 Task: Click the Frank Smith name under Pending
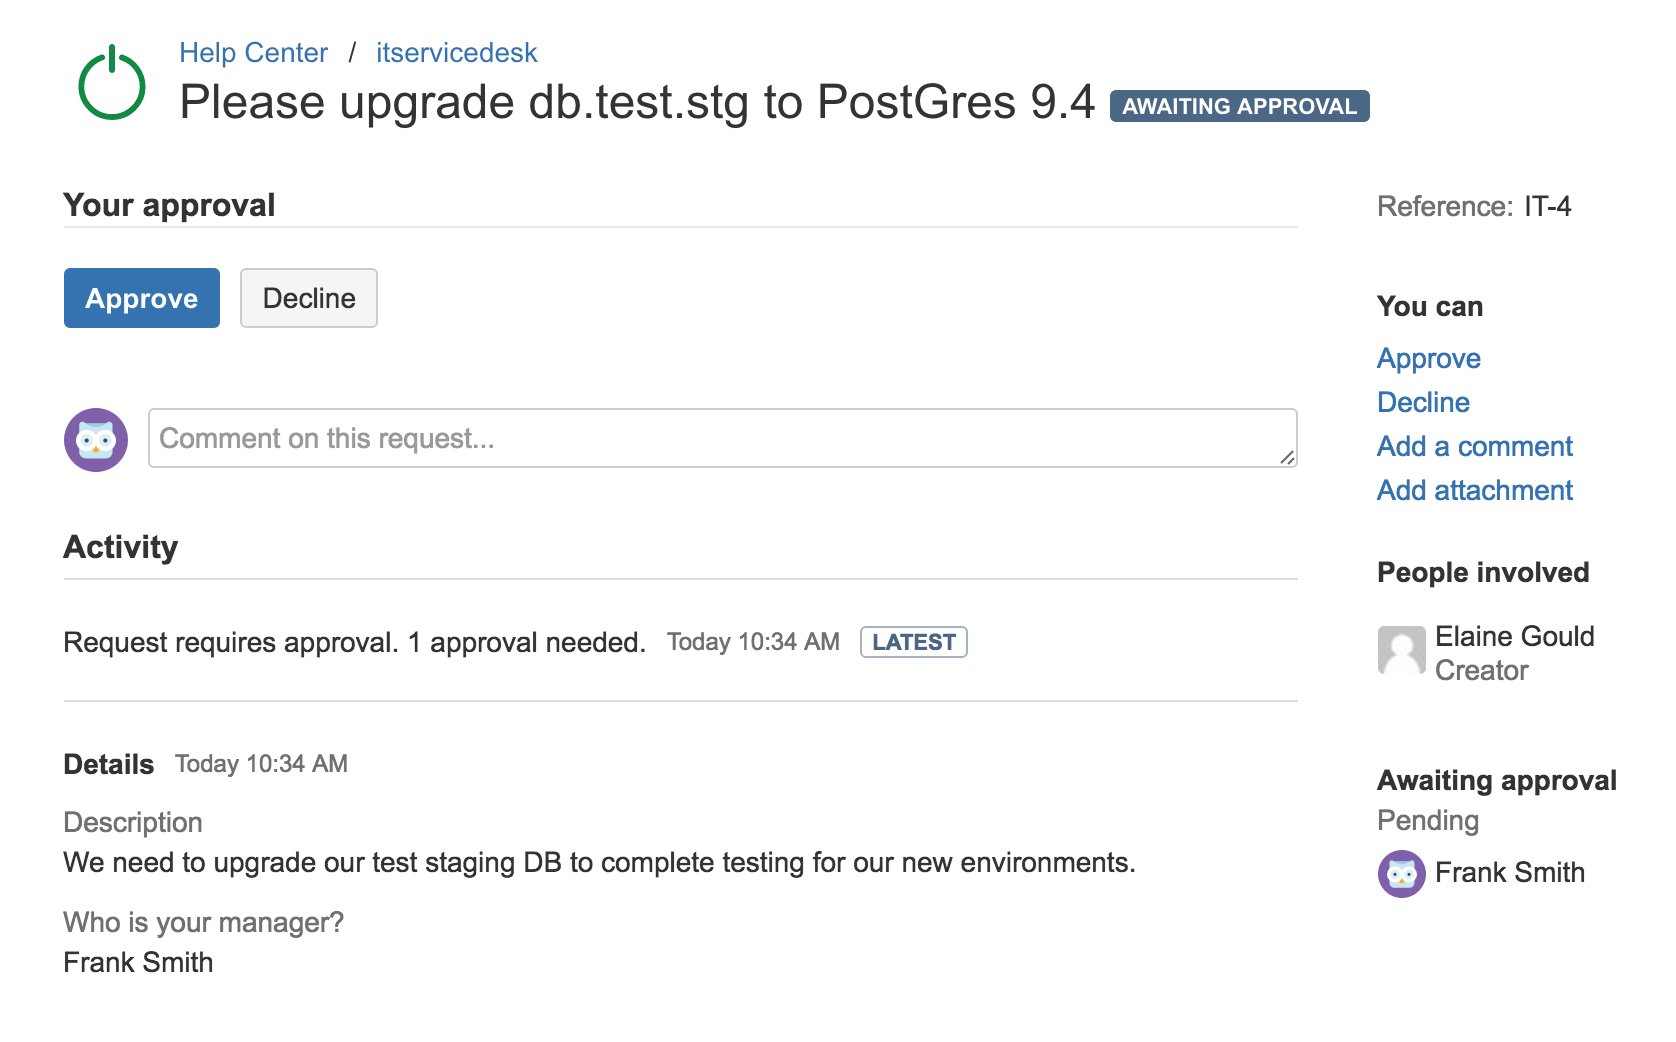pyautogui.click(x=1510, y=873)
